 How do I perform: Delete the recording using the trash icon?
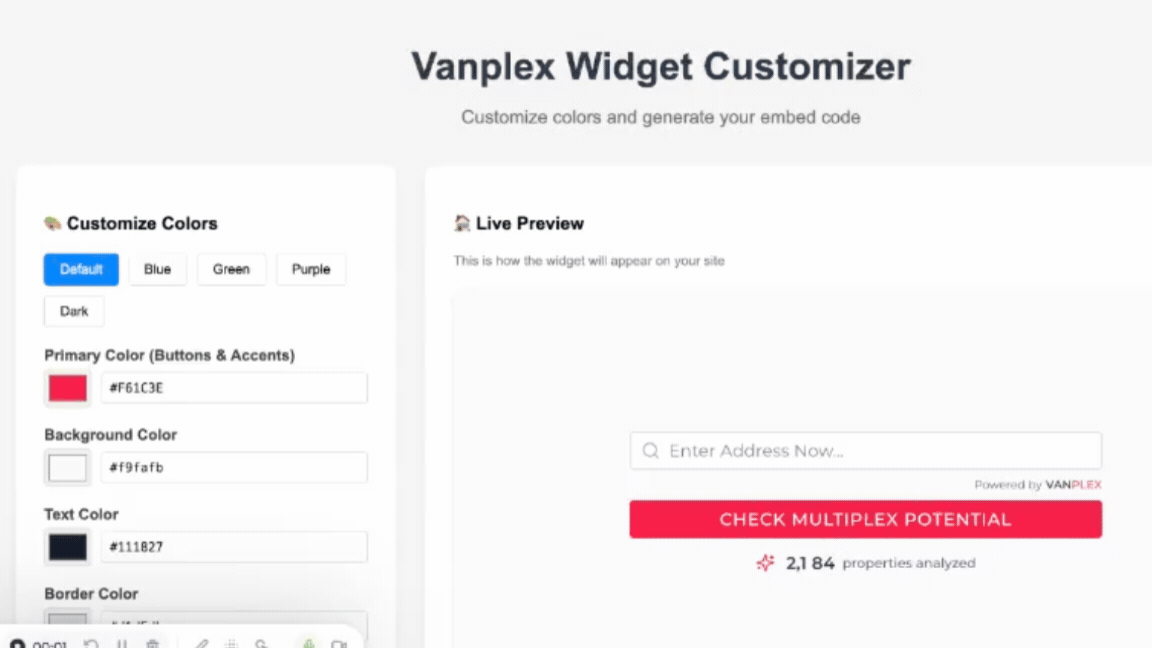click(152, 644)
